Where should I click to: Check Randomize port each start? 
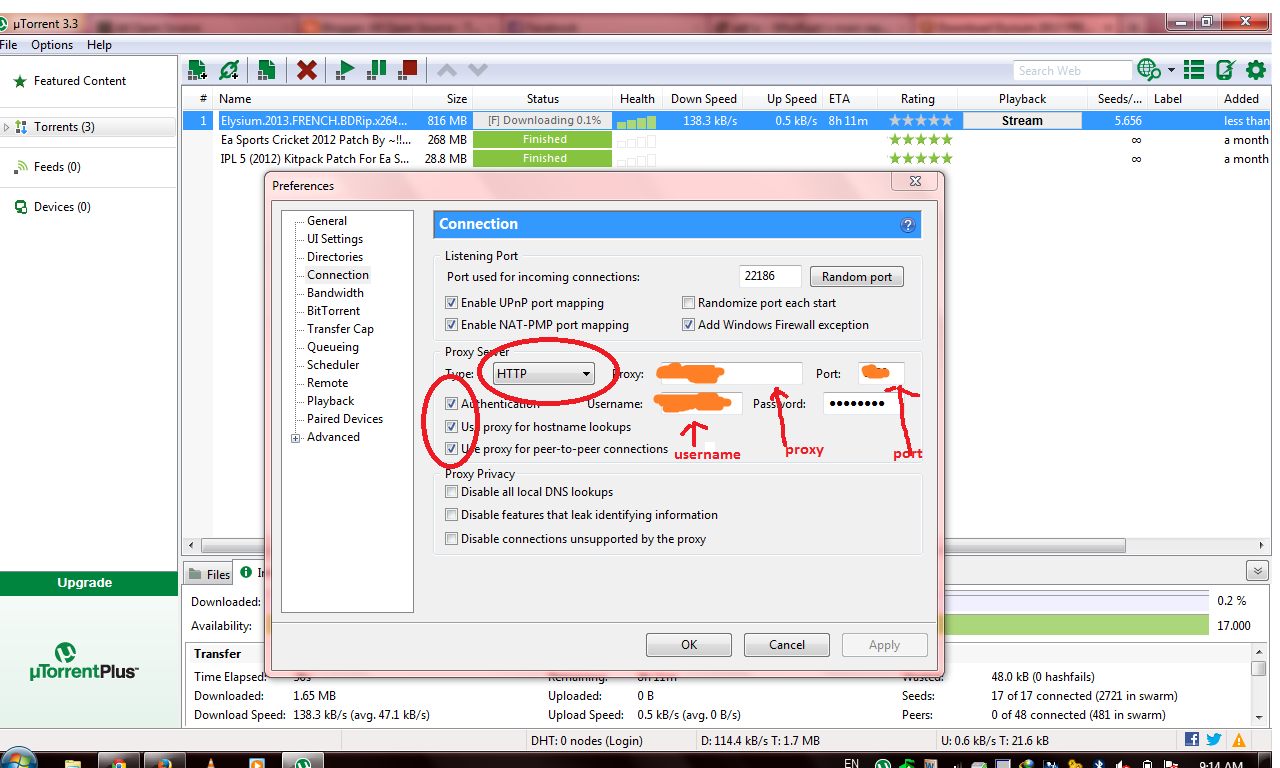(688, 303)
